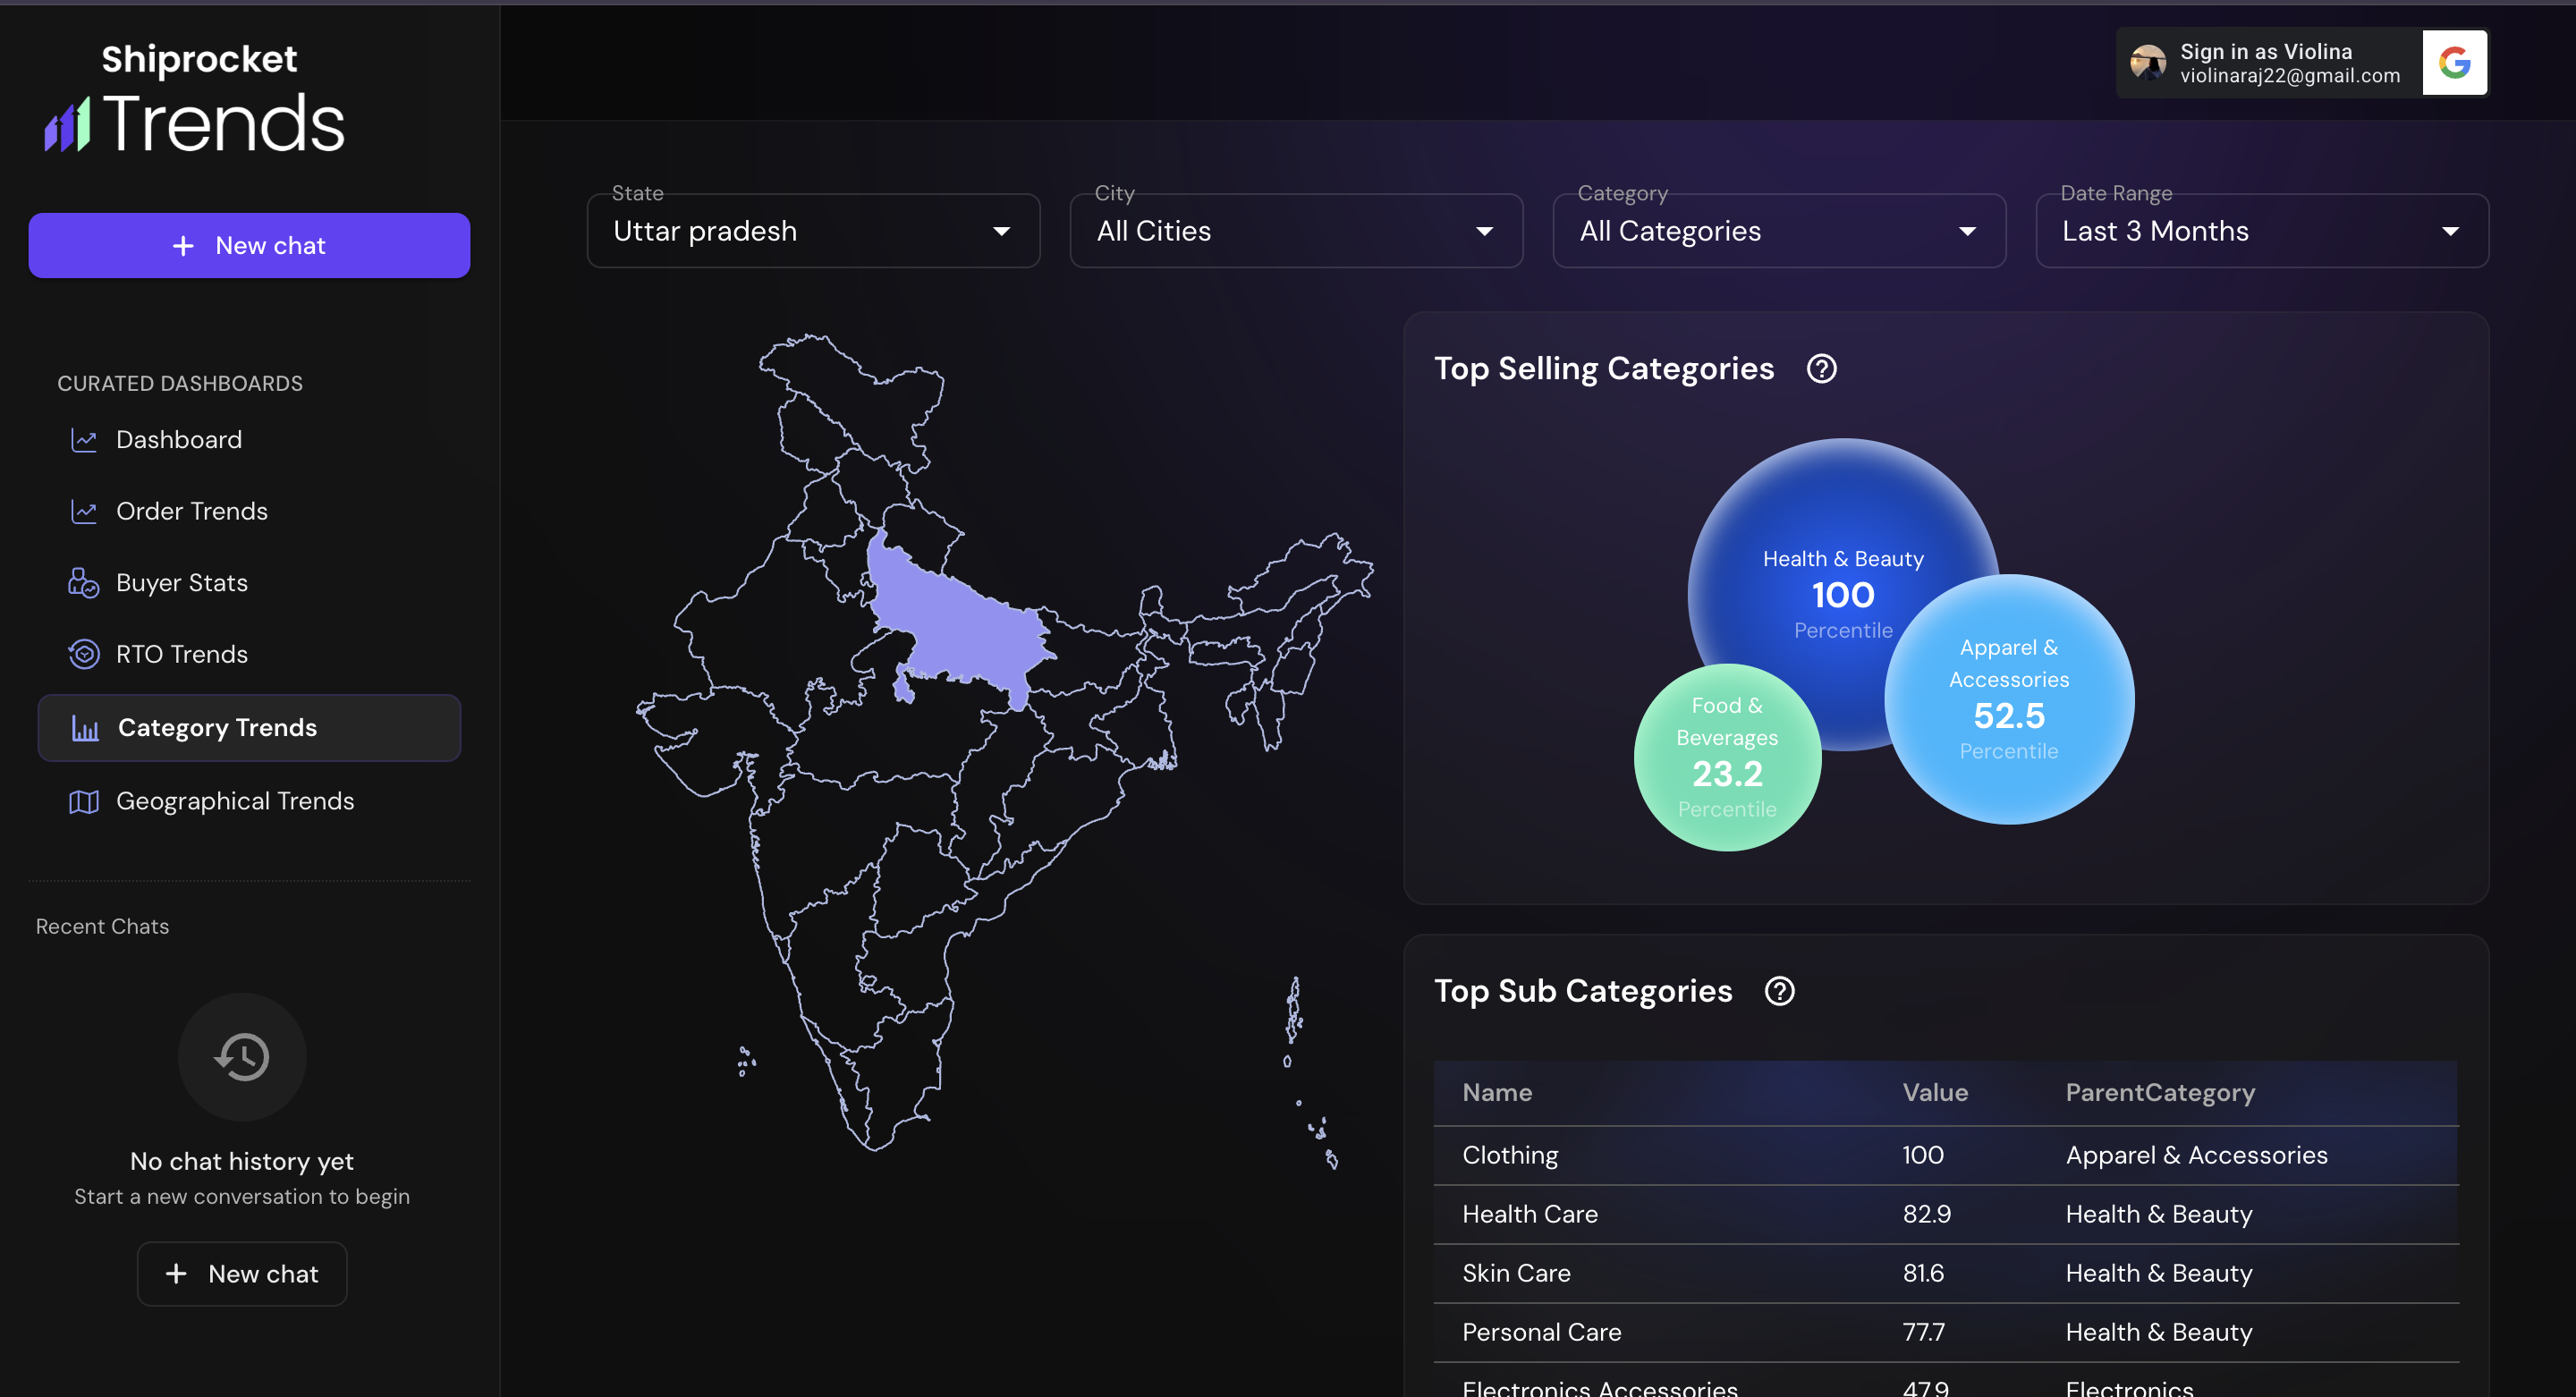Click the chat history clock icon
Screen dimensions: 2576x1397
pyautogui.click(x=241, y=1057)
